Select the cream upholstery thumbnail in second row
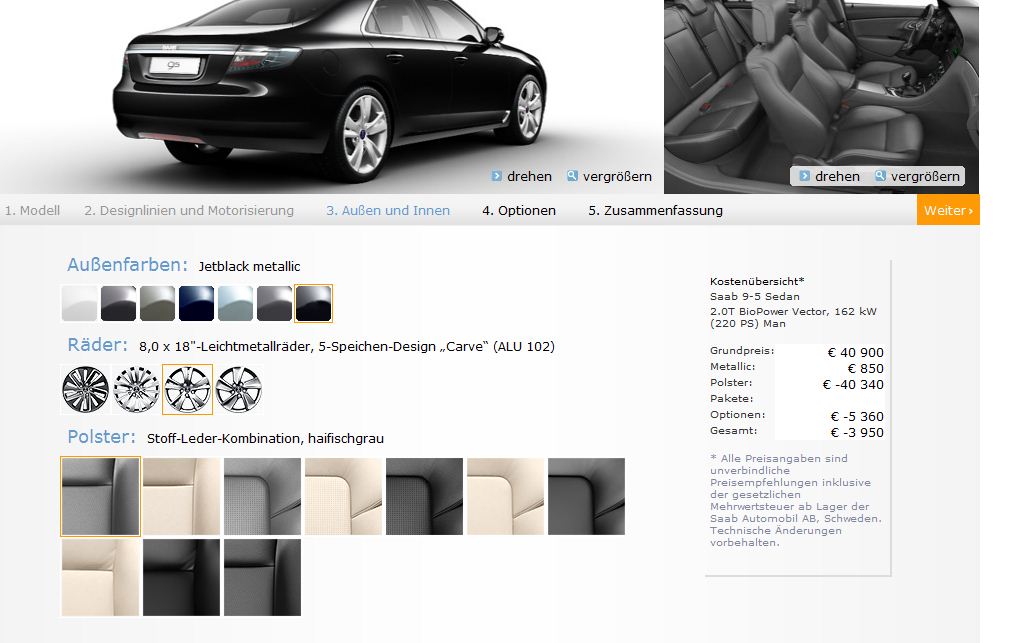 100,578
